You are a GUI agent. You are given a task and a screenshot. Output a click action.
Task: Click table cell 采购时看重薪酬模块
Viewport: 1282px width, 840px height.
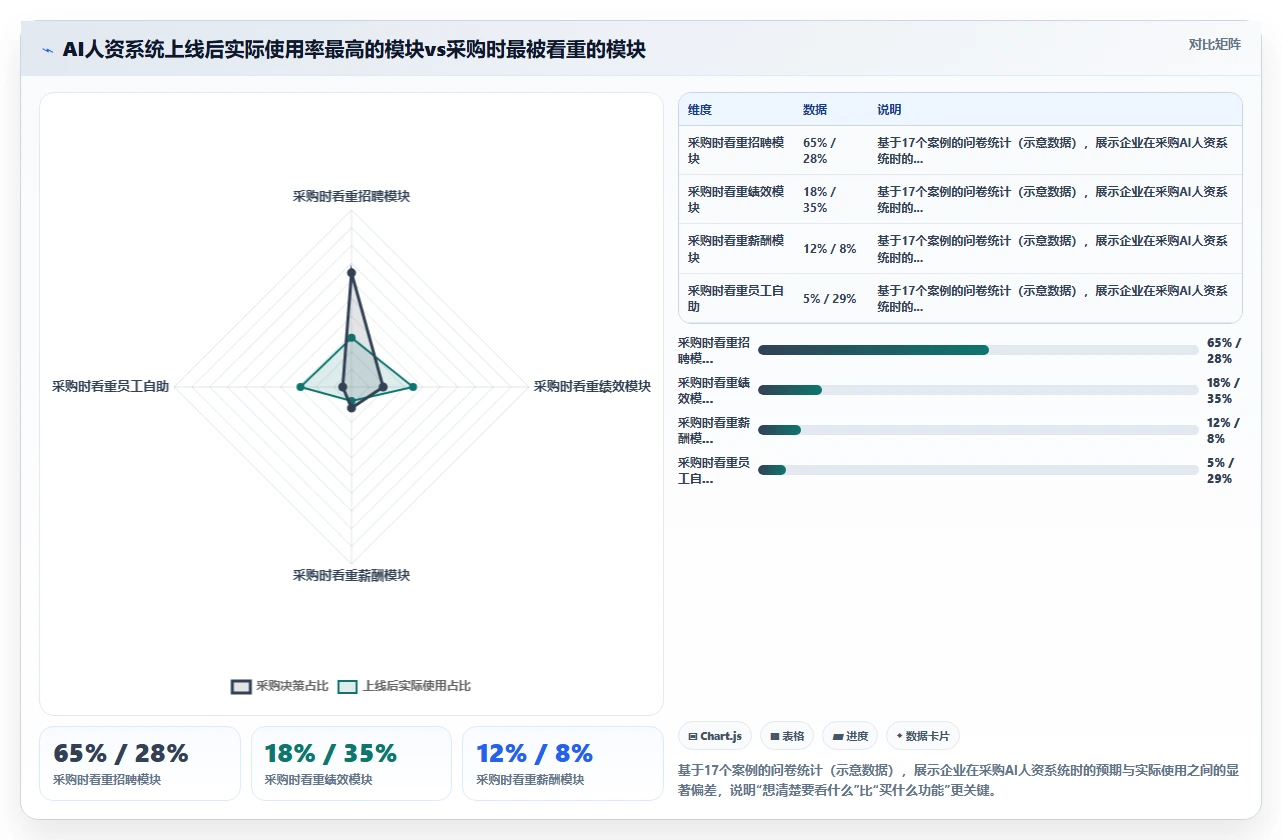736,249
